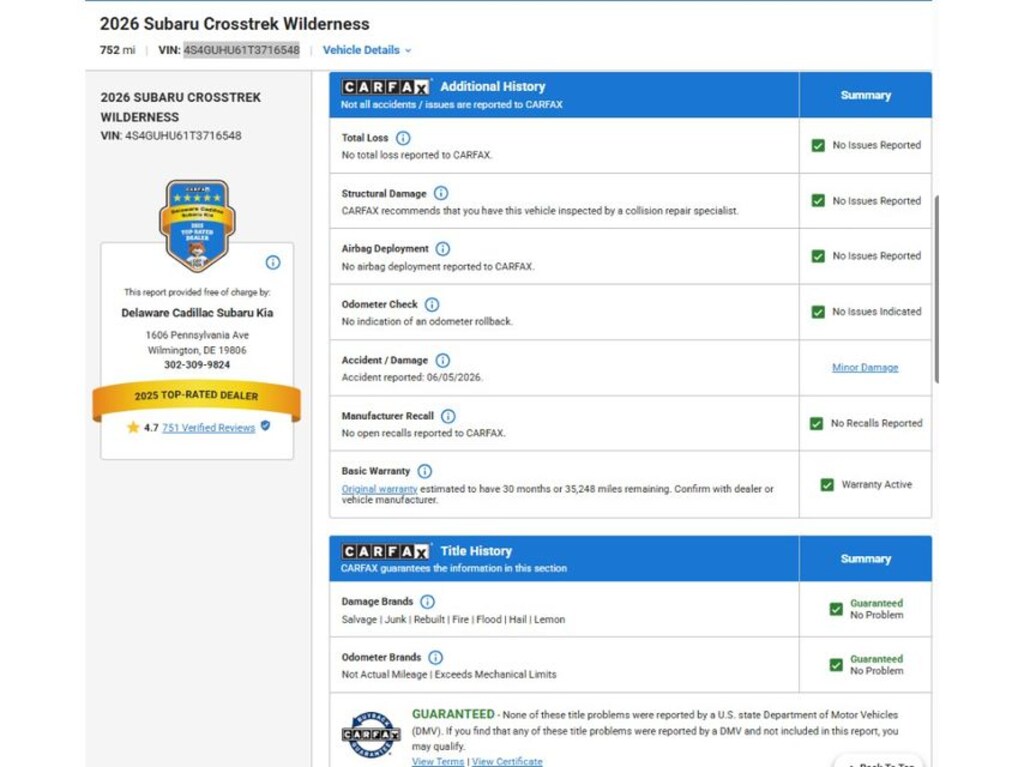The width and height of the screenshot is (1024, 767).
Task: Open the Damage Brands info icon
Action: [x=427, y=602]
